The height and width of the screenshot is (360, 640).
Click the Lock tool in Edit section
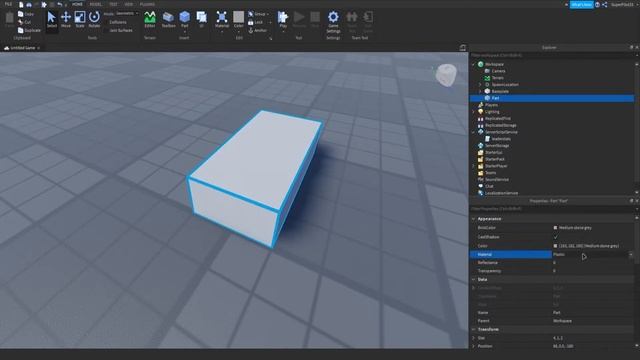(x=256, y=22)
